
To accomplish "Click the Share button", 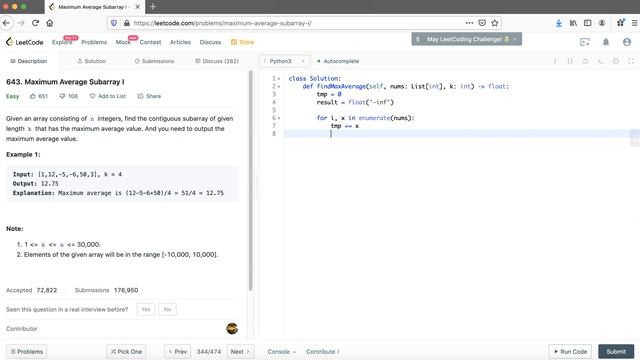I will (149, 96).
